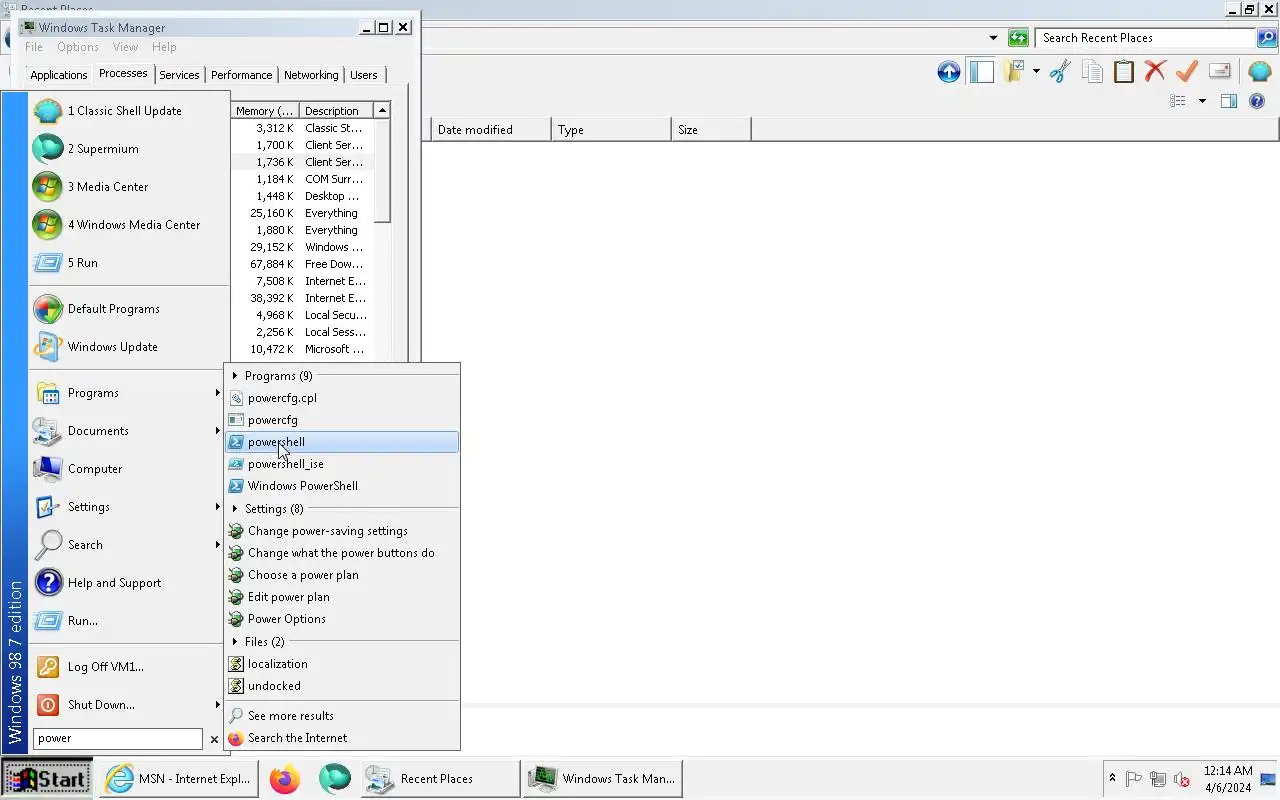Open the address bar history dropdown

993,38
